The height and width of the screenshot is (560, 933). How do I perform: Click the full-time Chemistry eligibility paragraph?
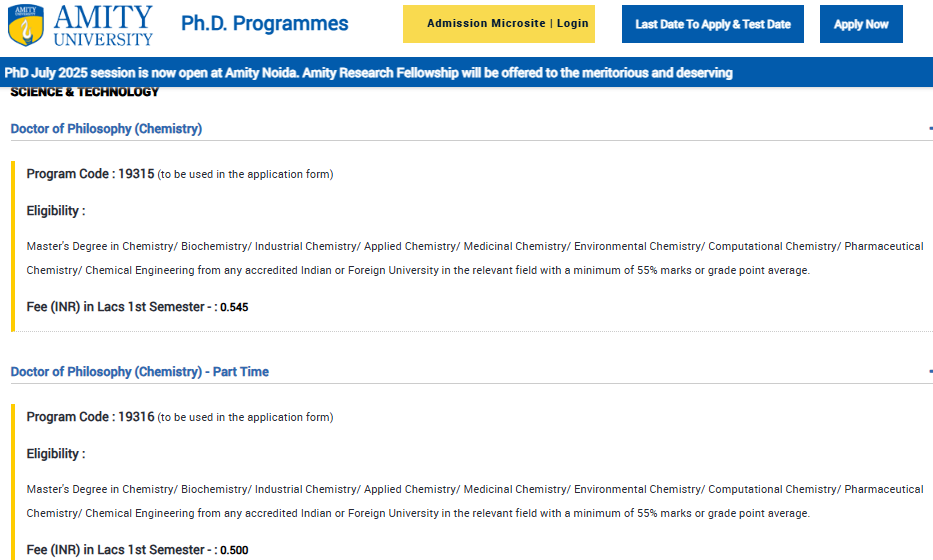click(474, 258)
